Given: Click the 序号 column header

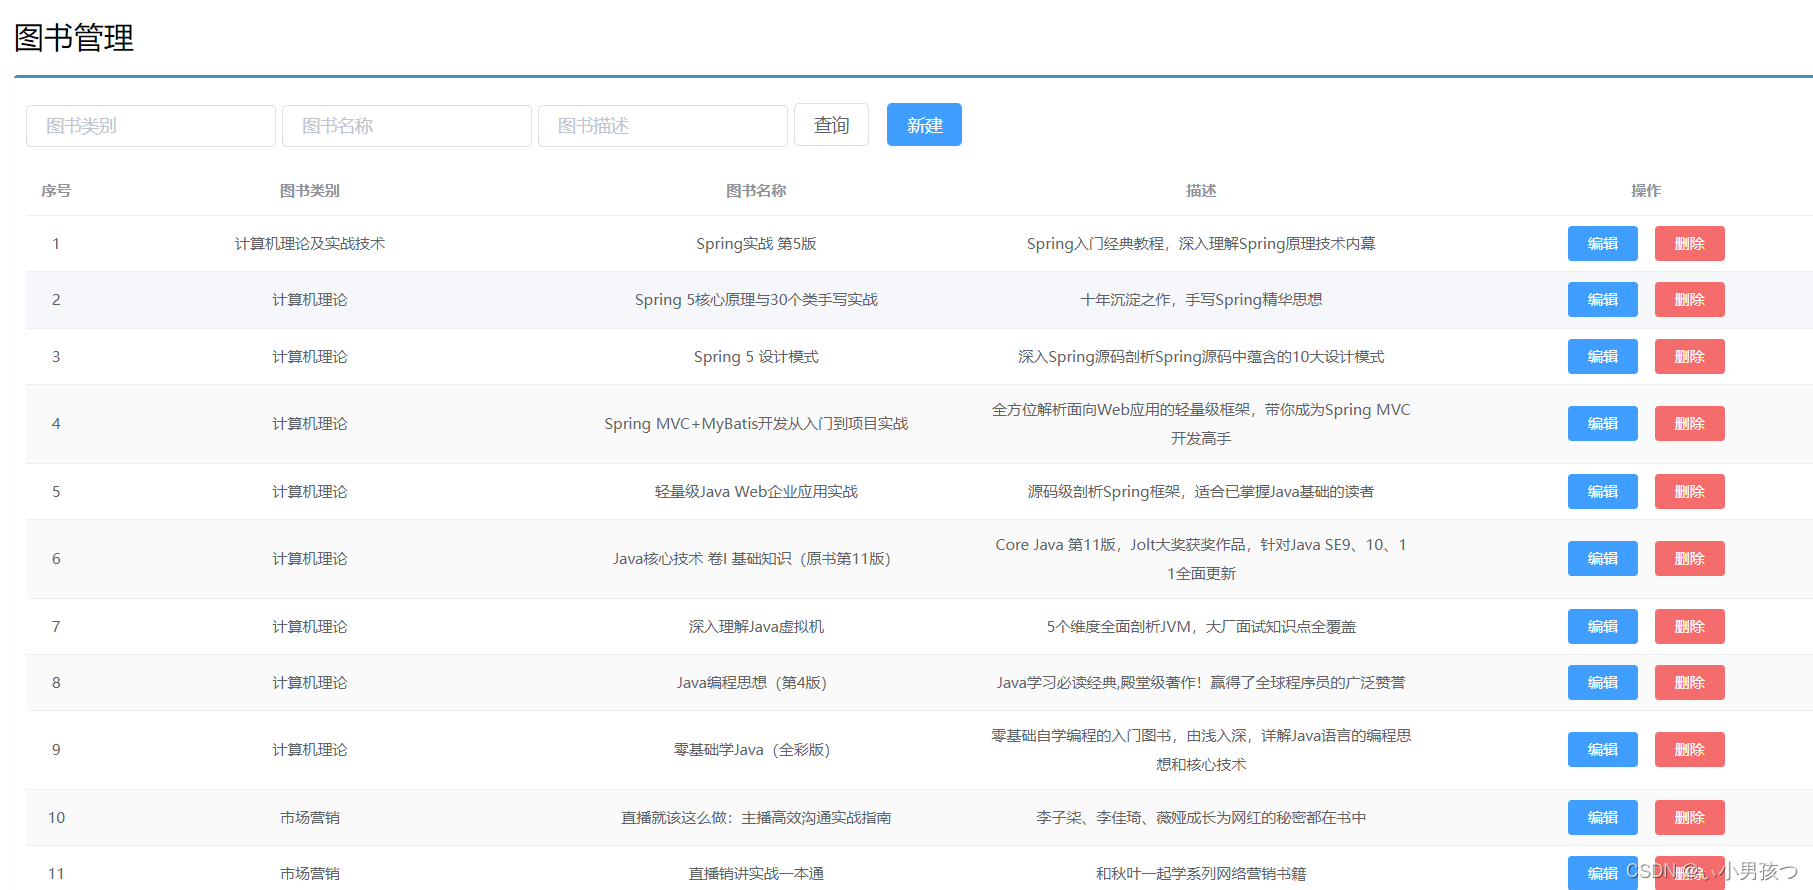Looking at the screenshot, I should click(x=56, y=191).
